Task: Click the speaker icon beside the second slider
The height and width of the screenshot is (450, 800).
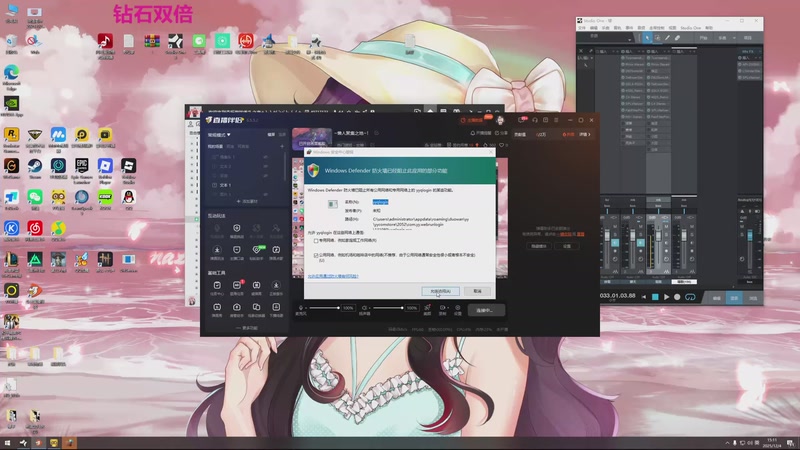Action: (364, 308)
